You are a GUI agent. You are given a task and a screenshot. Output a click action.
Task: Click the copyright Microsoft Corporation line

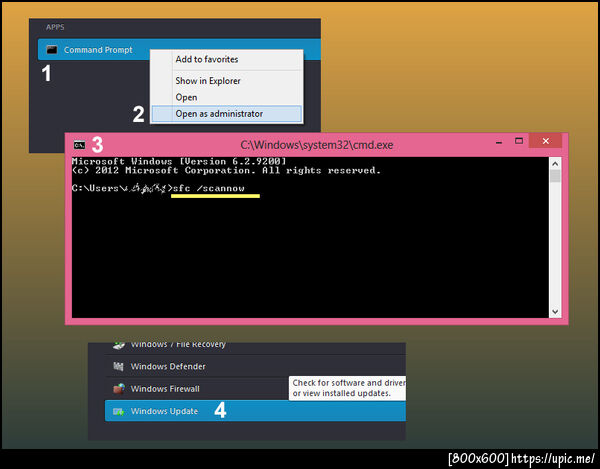pyautogui.click(x=226, y=170)
